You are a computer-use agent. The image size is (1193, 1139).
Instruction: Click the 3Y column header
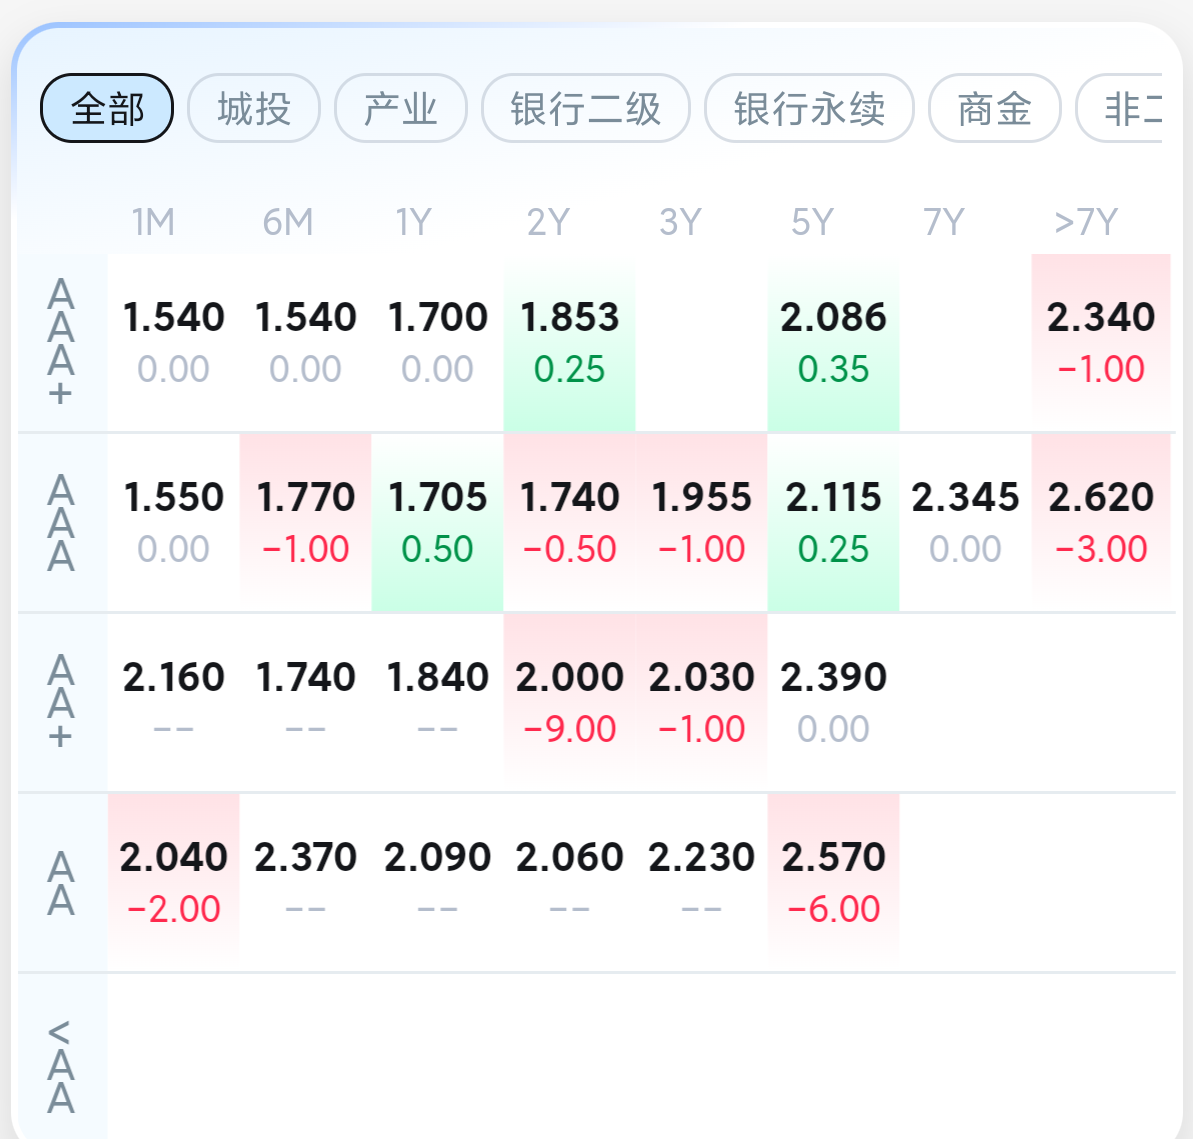click(x=680, y=222)
